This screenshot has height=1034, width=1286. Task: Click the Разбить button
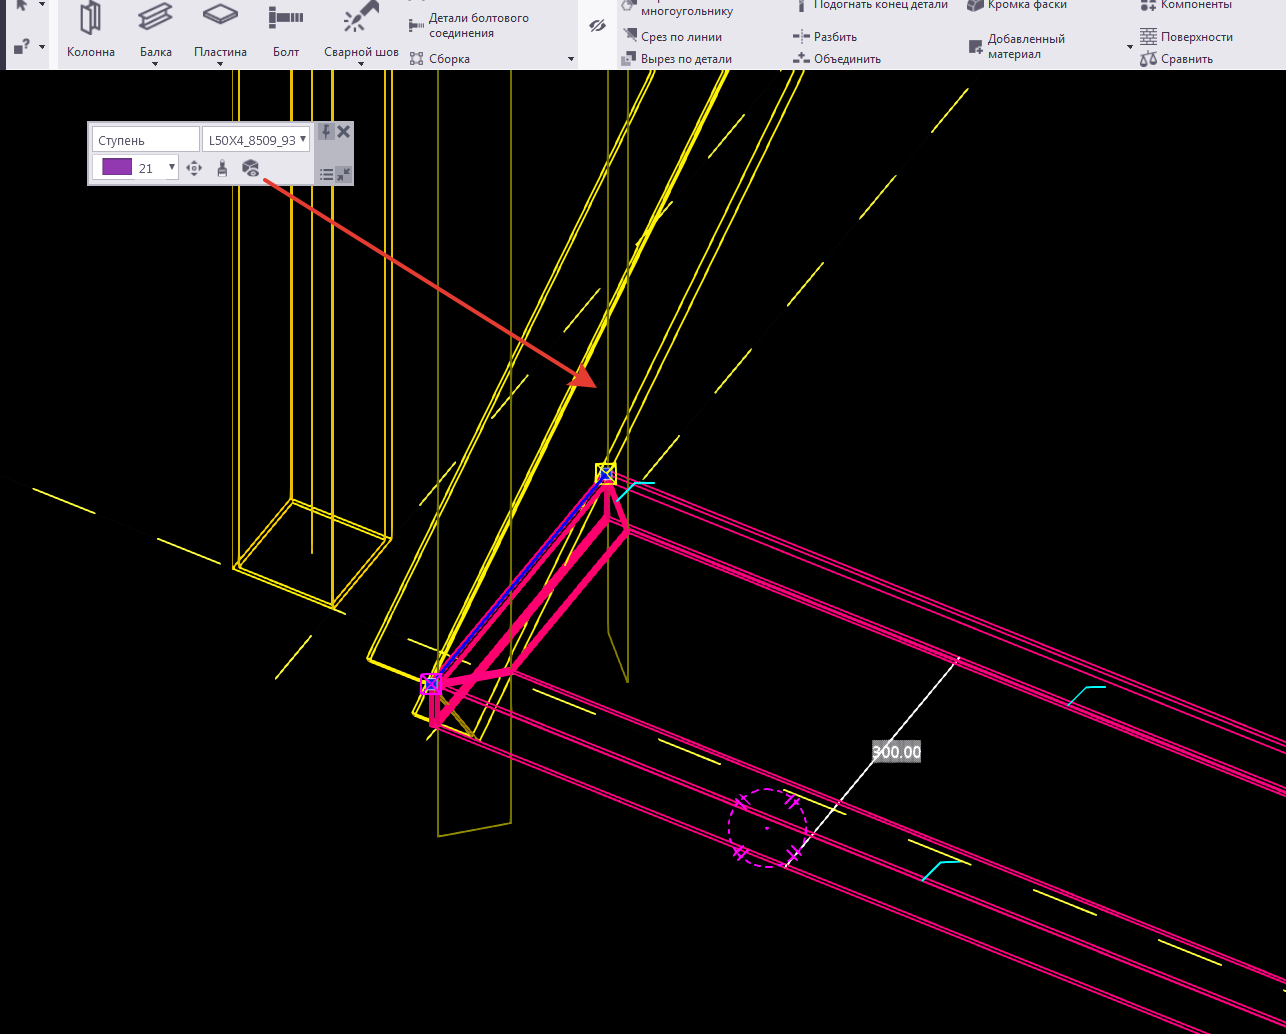[x=834, y=37]
